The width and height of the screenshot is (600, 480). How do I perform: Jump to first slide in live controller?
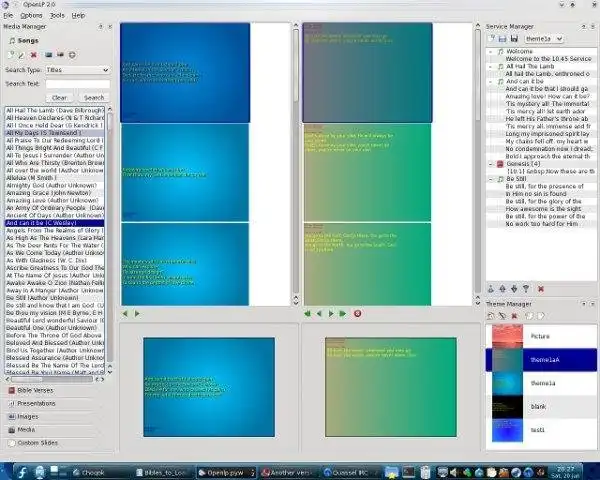pyautogui.click(x=307, y=314)
